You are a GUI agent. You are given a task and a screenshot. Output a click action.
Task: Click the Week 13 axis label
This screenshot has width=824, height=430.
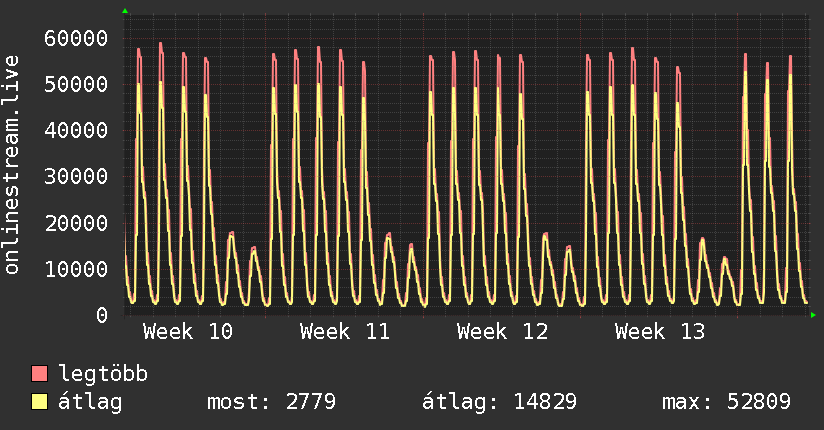click(x=660, y=331)
